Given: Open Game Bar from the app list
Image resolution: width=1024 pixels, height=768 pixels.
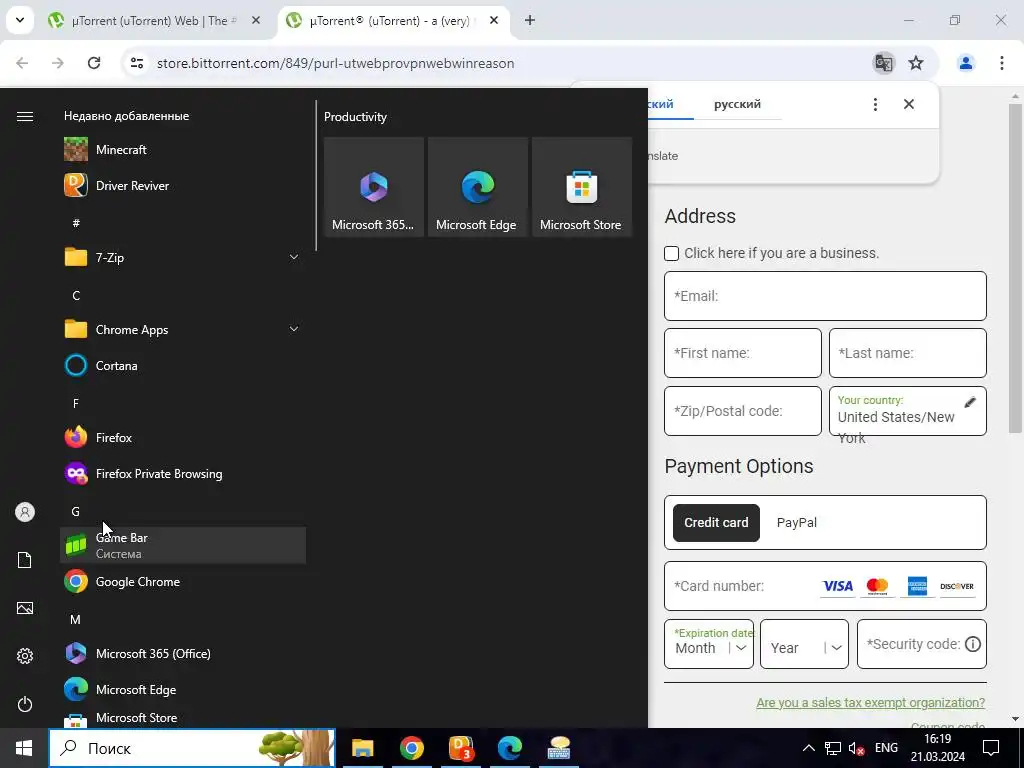Looking at the screenshot, I should click(183, 545).
